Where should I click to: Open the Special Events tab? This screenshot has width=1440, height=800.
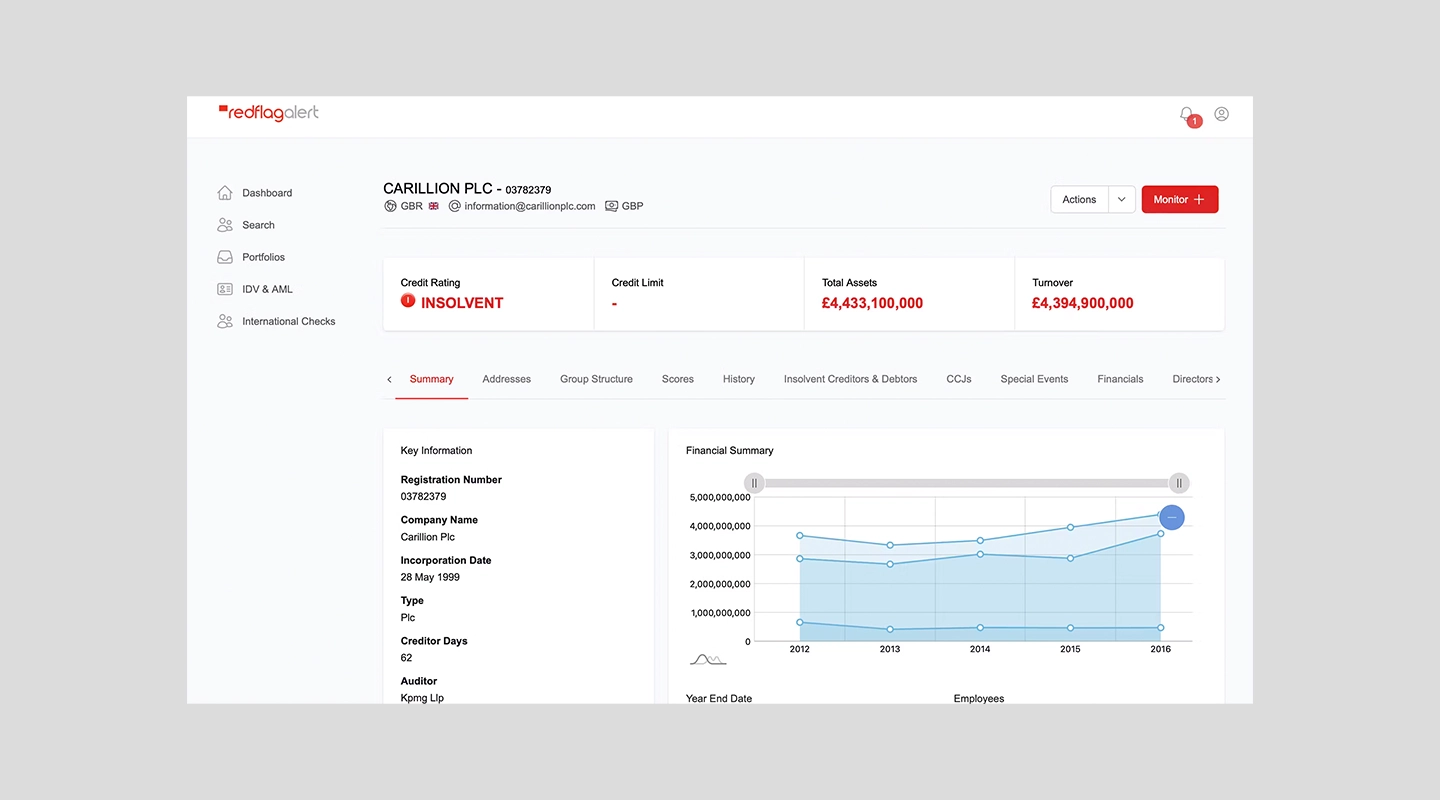(1034, 379)
